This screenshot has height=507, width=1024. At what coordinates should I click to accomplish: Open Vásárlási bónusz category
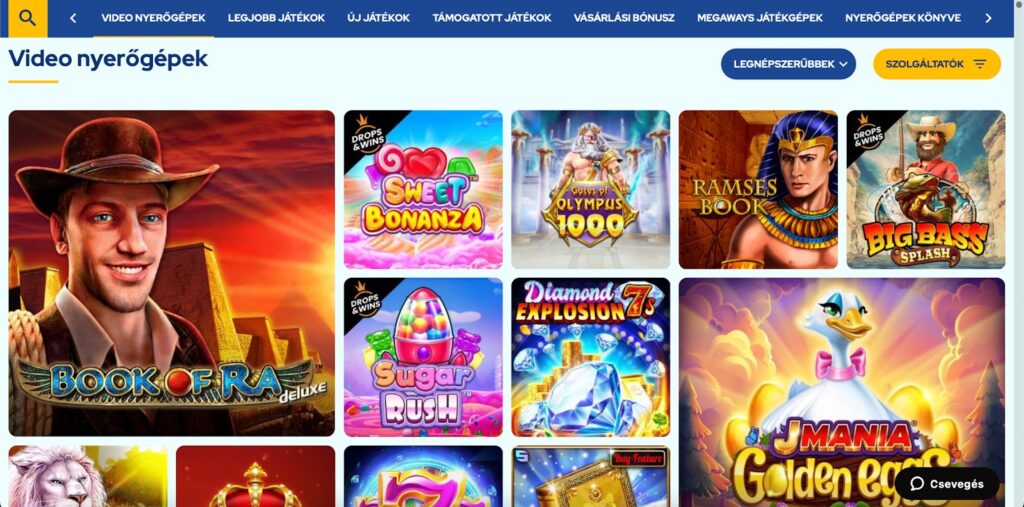coord(624,18)
